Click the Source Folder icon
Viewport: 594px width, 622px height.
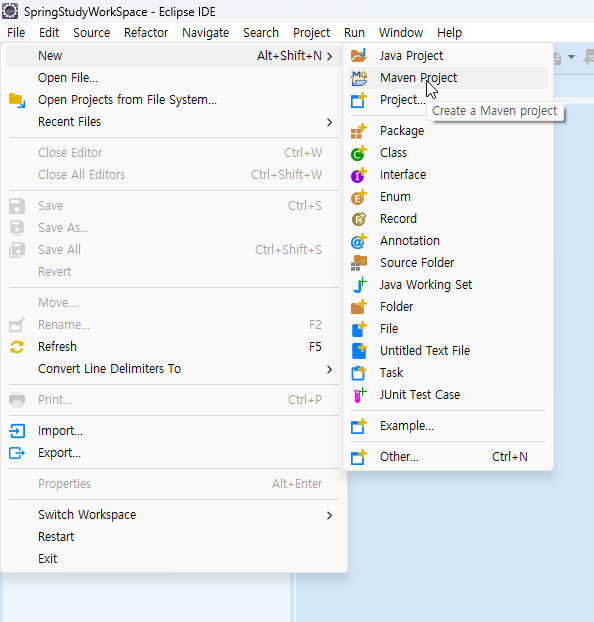point(359,263)
